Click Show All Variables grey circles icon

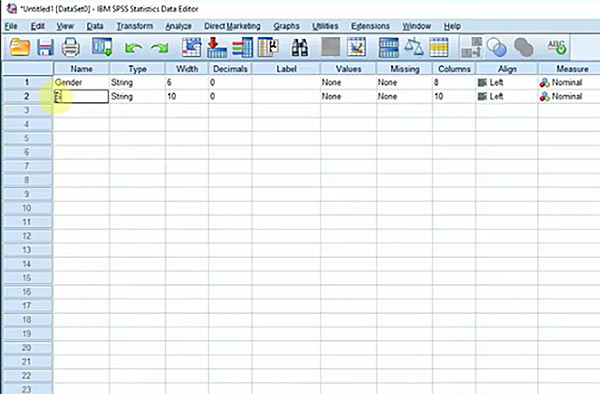(523, 47)
